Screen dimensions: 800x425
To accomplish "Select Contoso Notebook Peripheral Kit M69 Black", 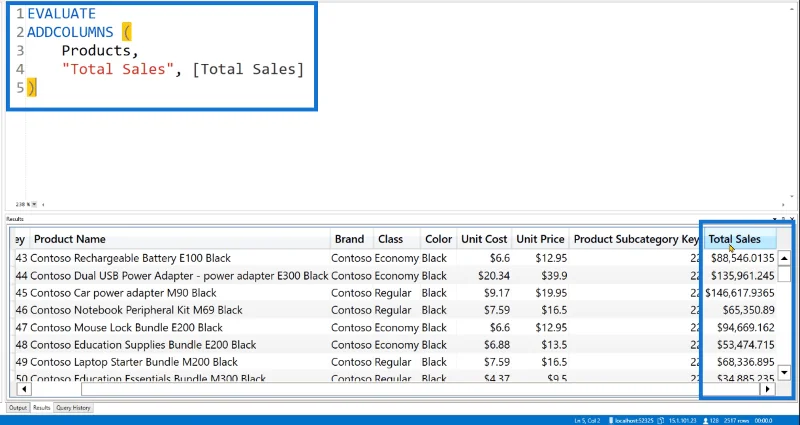I will [136, 310].
